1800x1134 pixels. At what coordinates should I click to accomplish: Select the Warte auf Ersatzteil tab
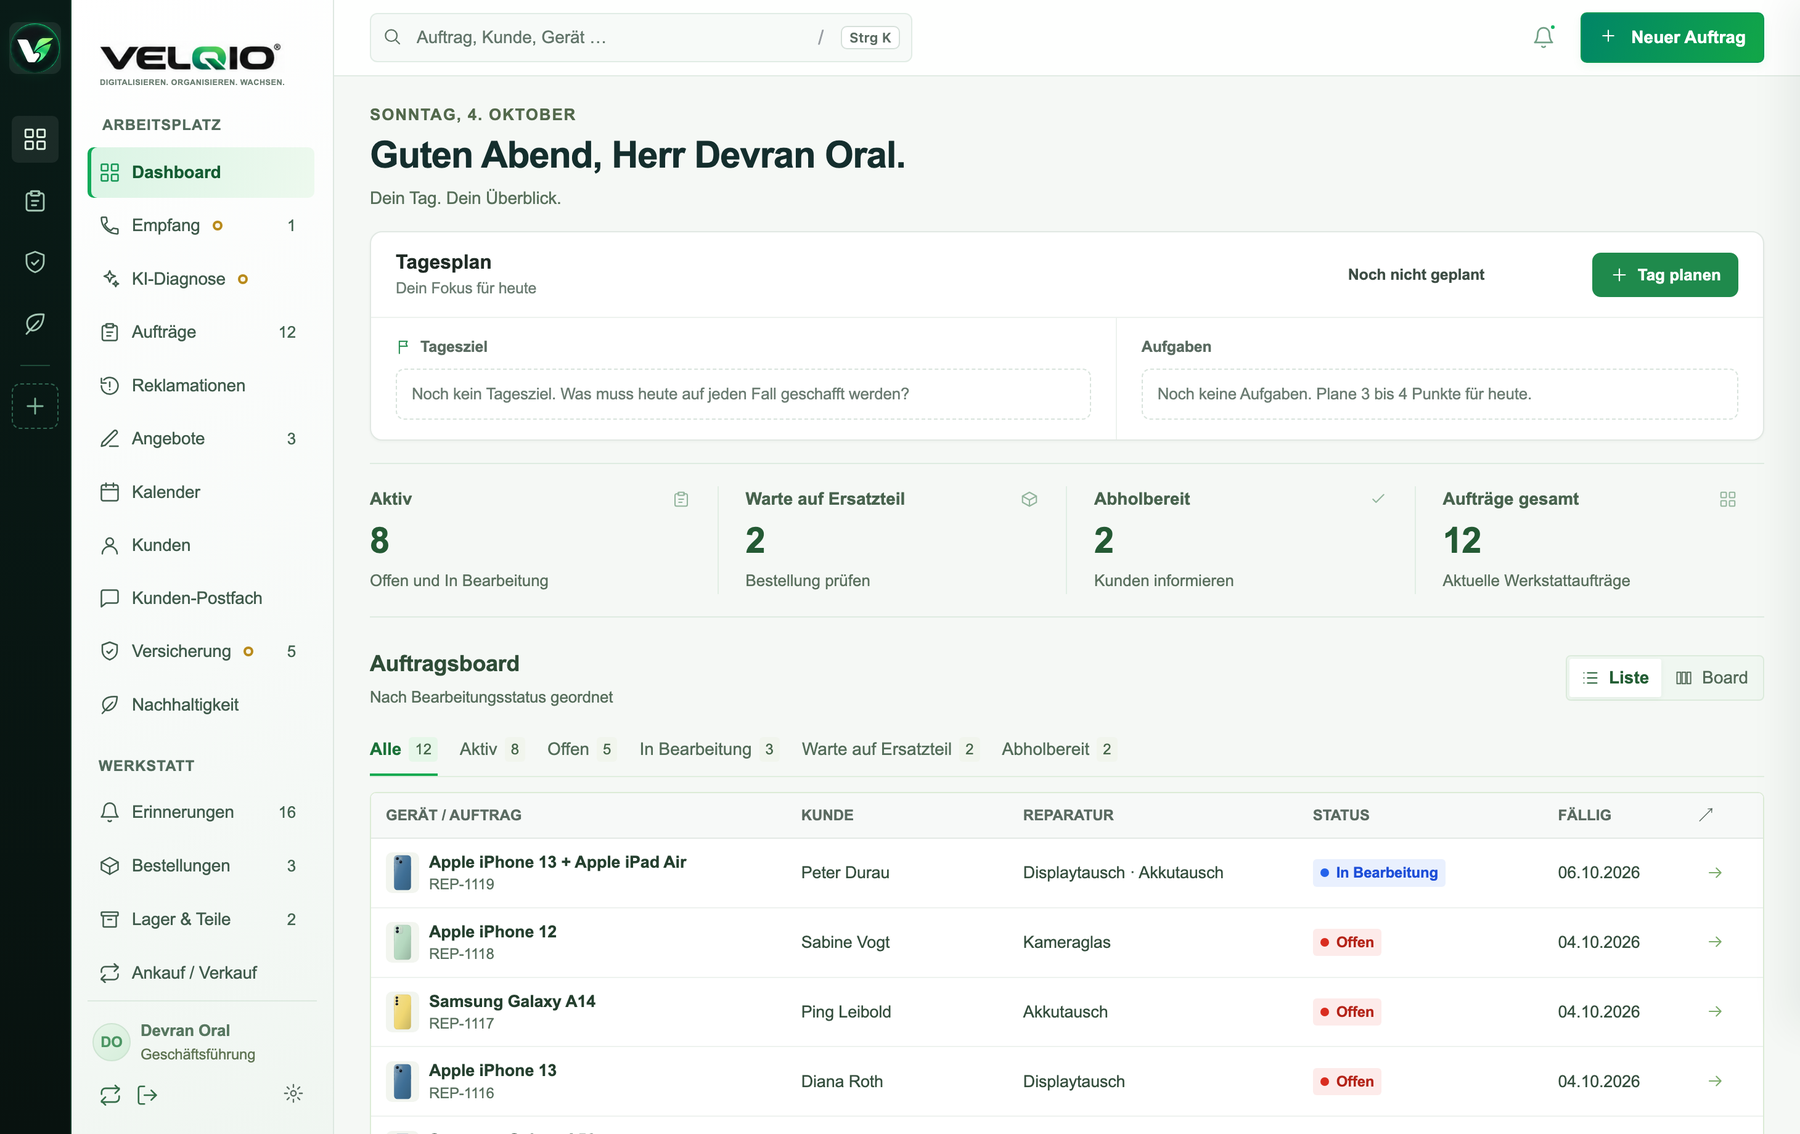890,749
